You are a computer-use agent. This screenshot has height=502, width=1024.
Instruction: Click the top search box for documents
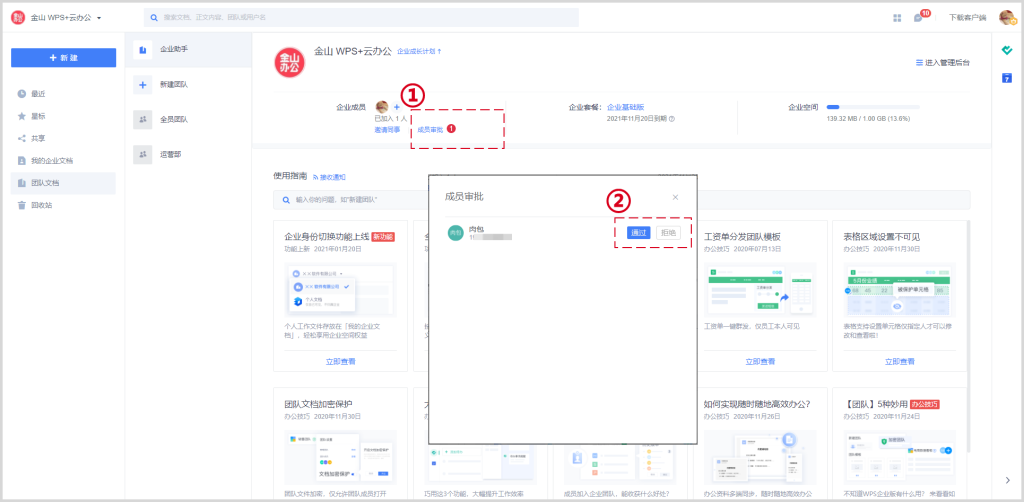[x=361, y=18]
